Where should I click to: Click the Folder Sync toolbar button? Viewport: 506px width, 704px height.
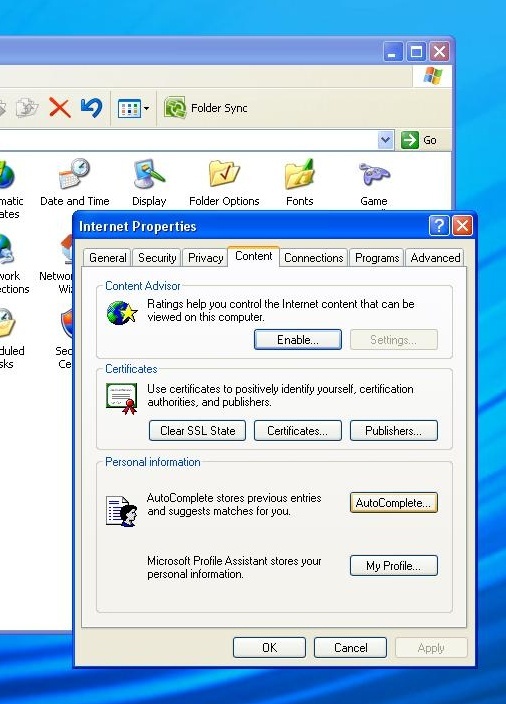click(206, 108)
